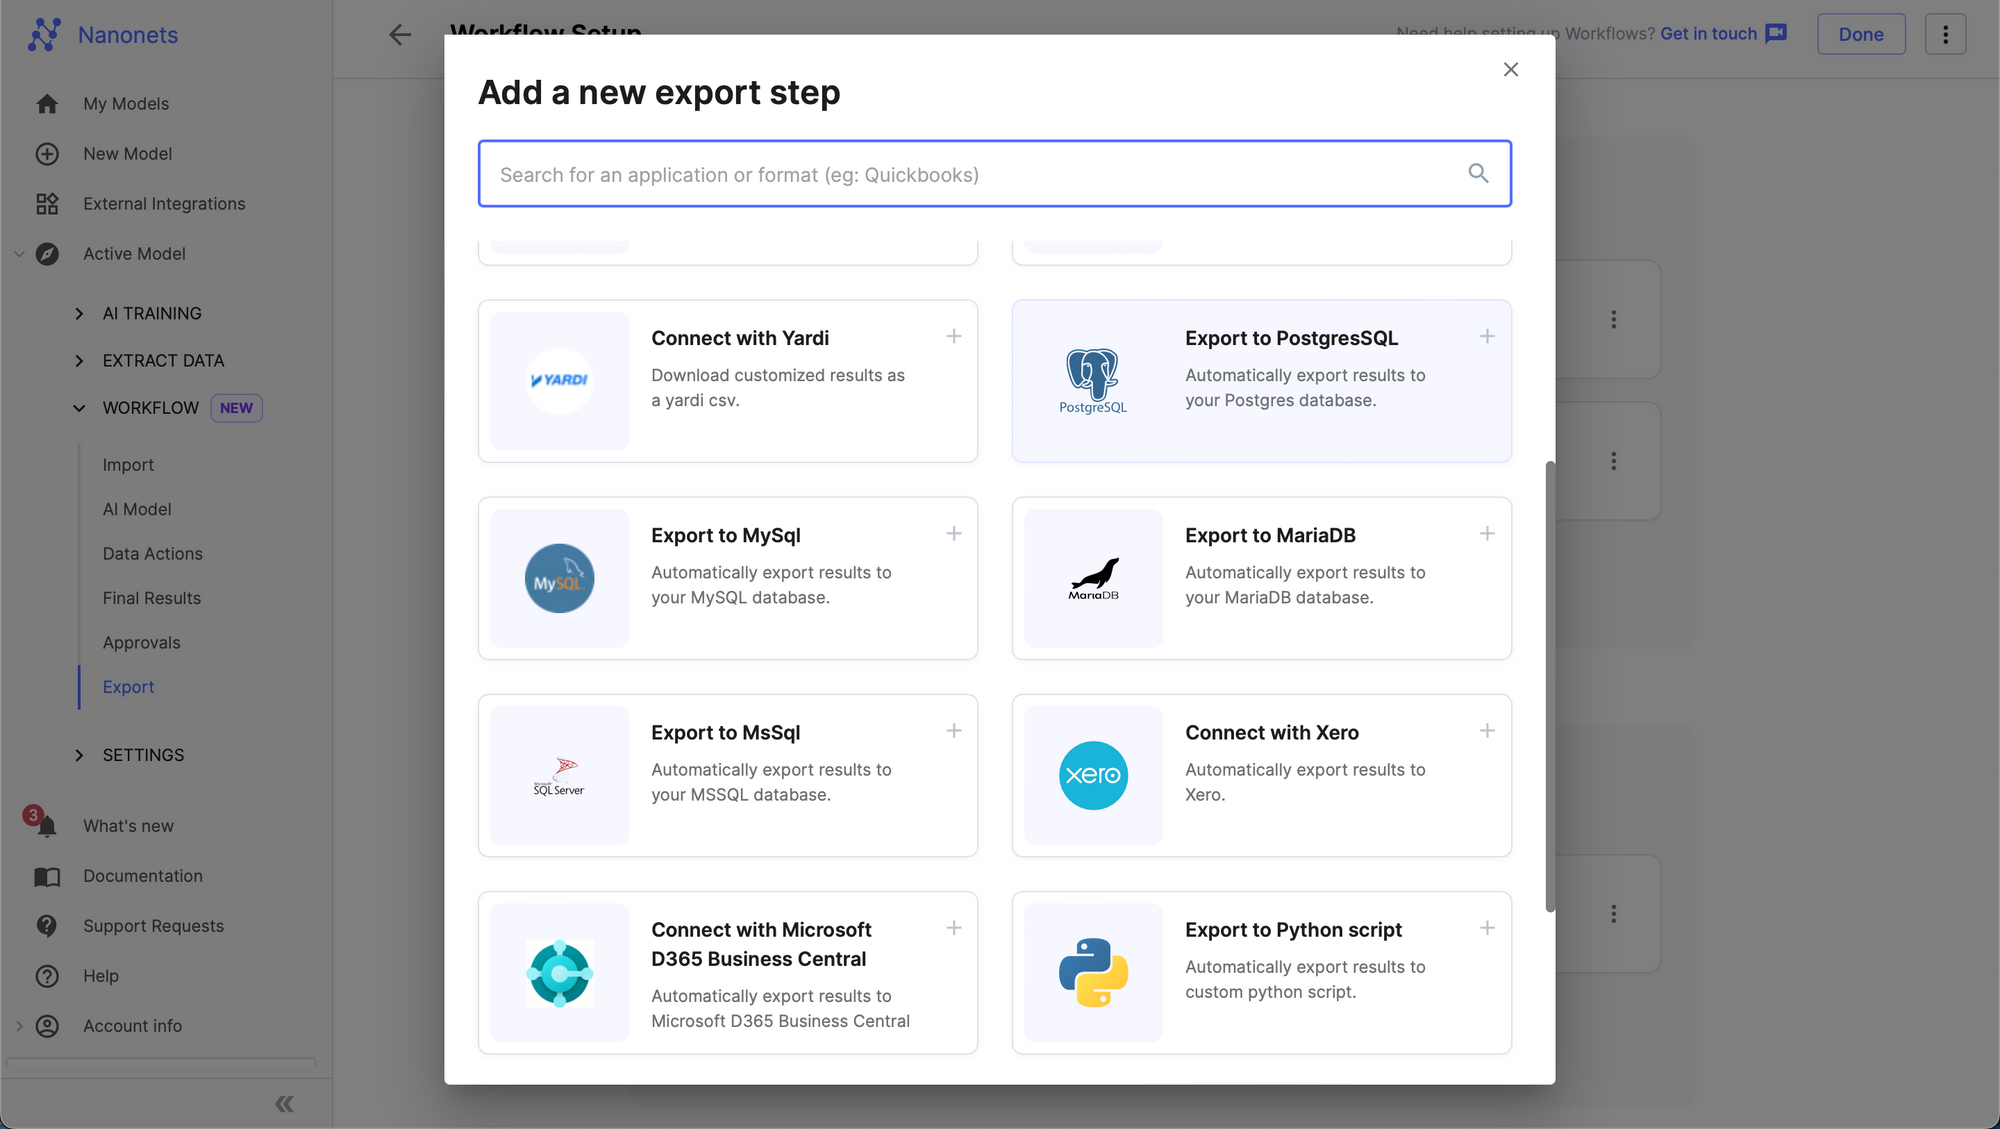Click the Yardi logo thumbnail
Screen dimensions: 2000x1129
pos(559,380)
